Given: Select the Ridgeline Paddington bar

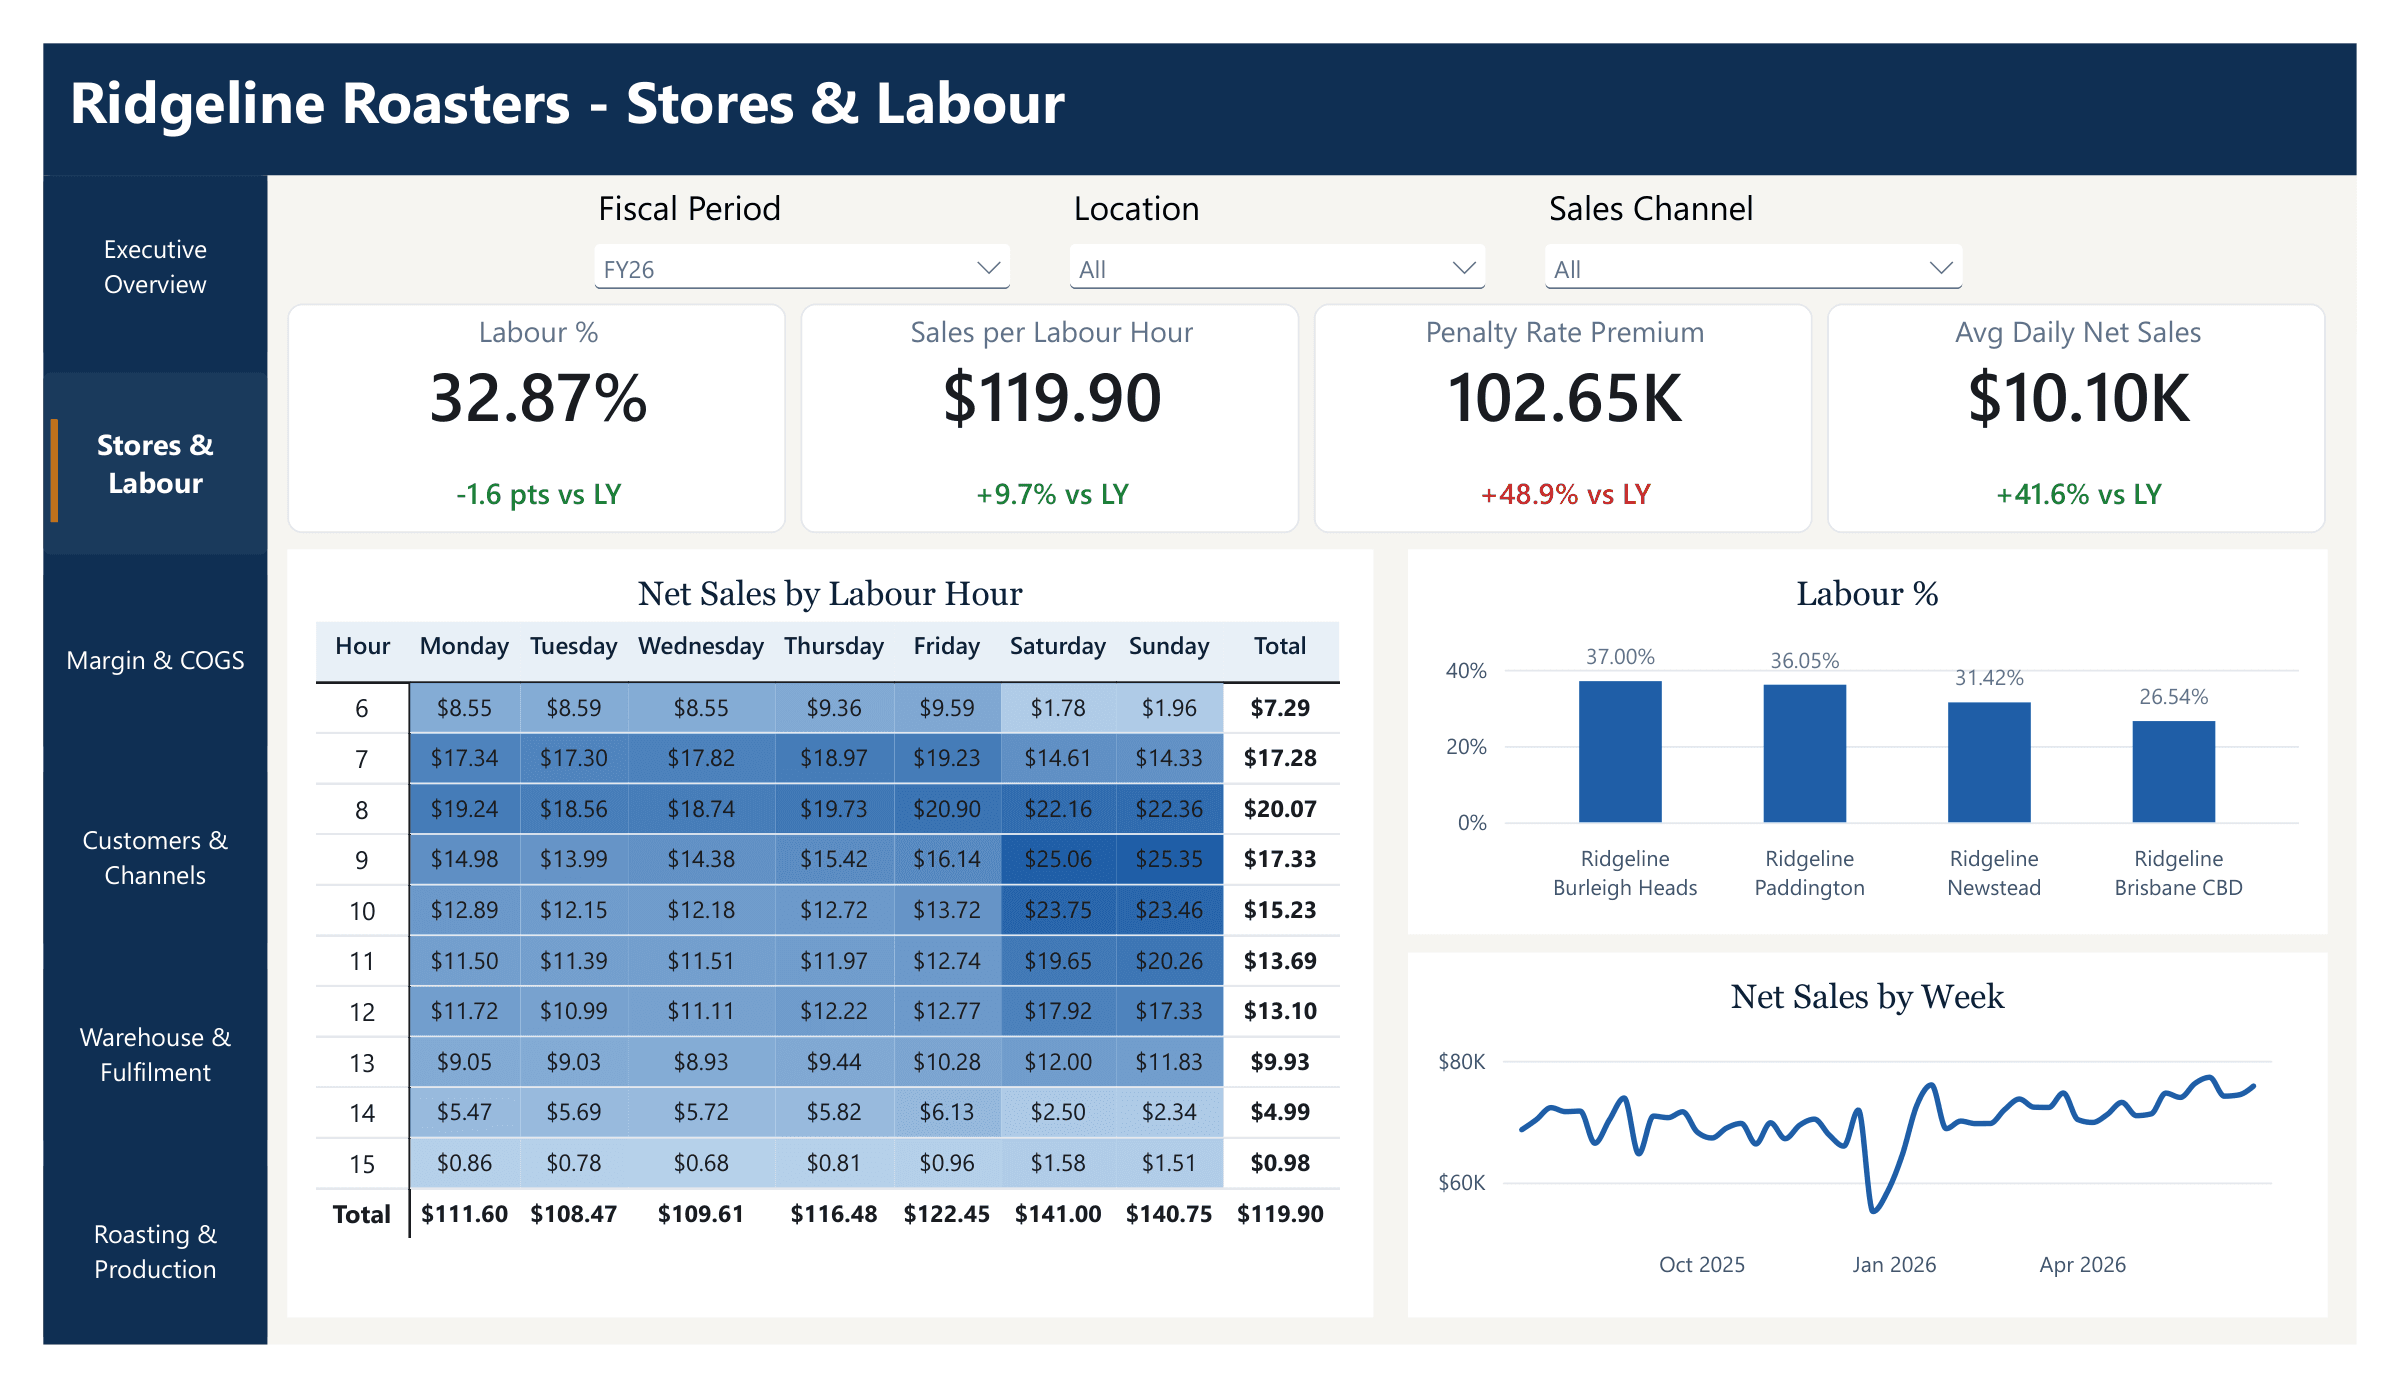Looking at the screenshot, I should pos(1805,754).
